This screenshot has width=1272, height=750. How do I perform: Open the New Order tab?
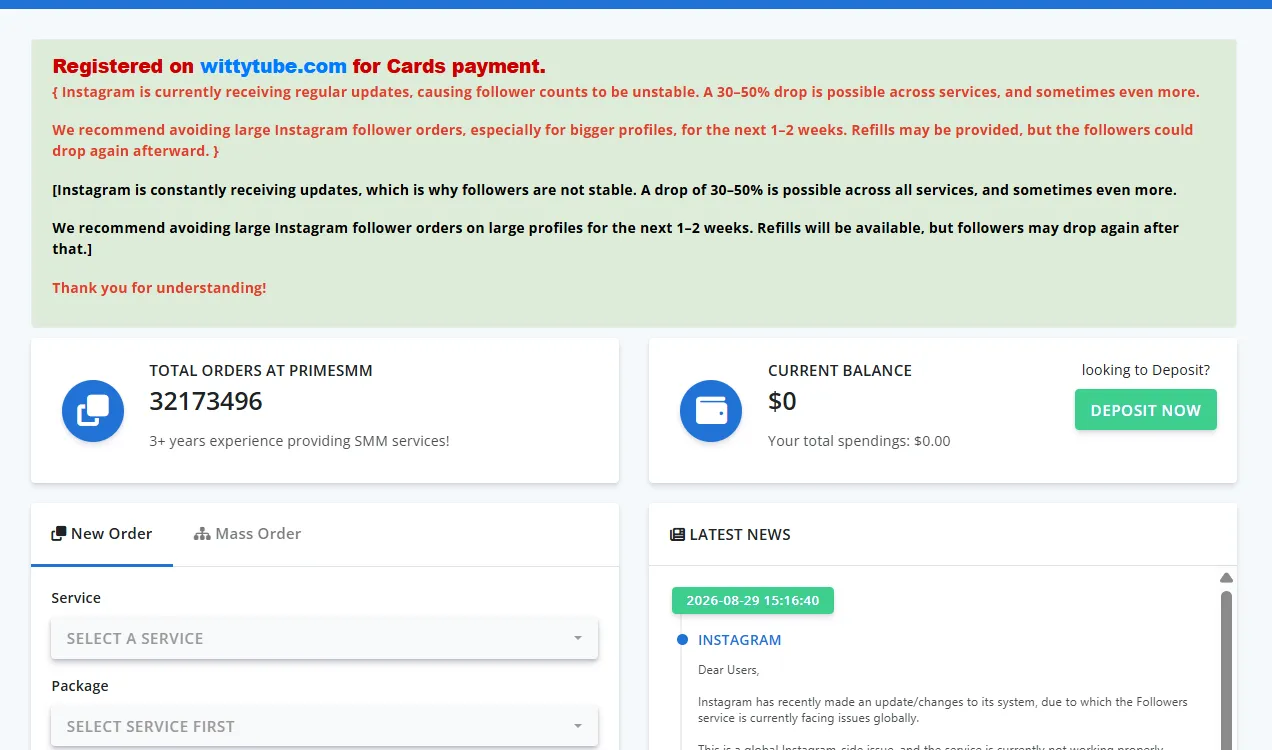(x=102, y=534)
